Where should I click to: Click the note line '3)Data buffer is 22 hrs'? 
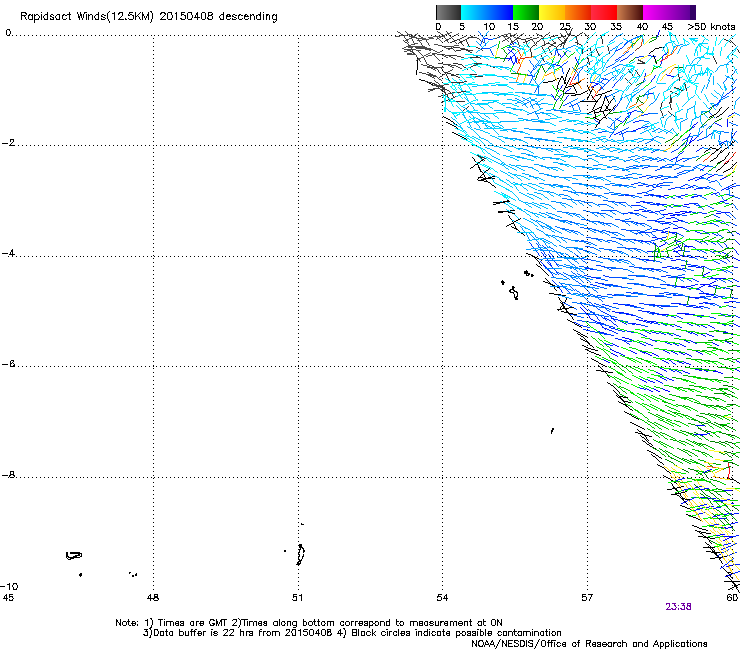click(352, 633)
